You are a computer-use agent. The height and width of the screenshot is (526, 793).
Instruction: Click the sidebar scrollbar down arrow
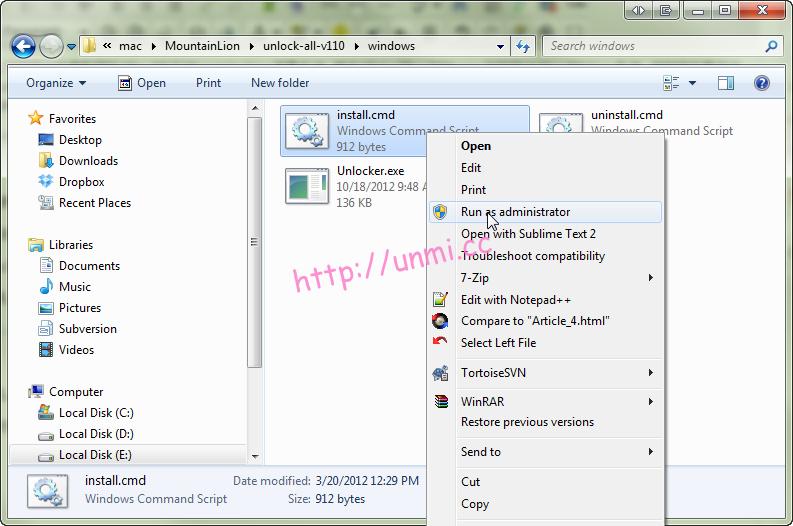pyautogui.click(x=255, y=456)
